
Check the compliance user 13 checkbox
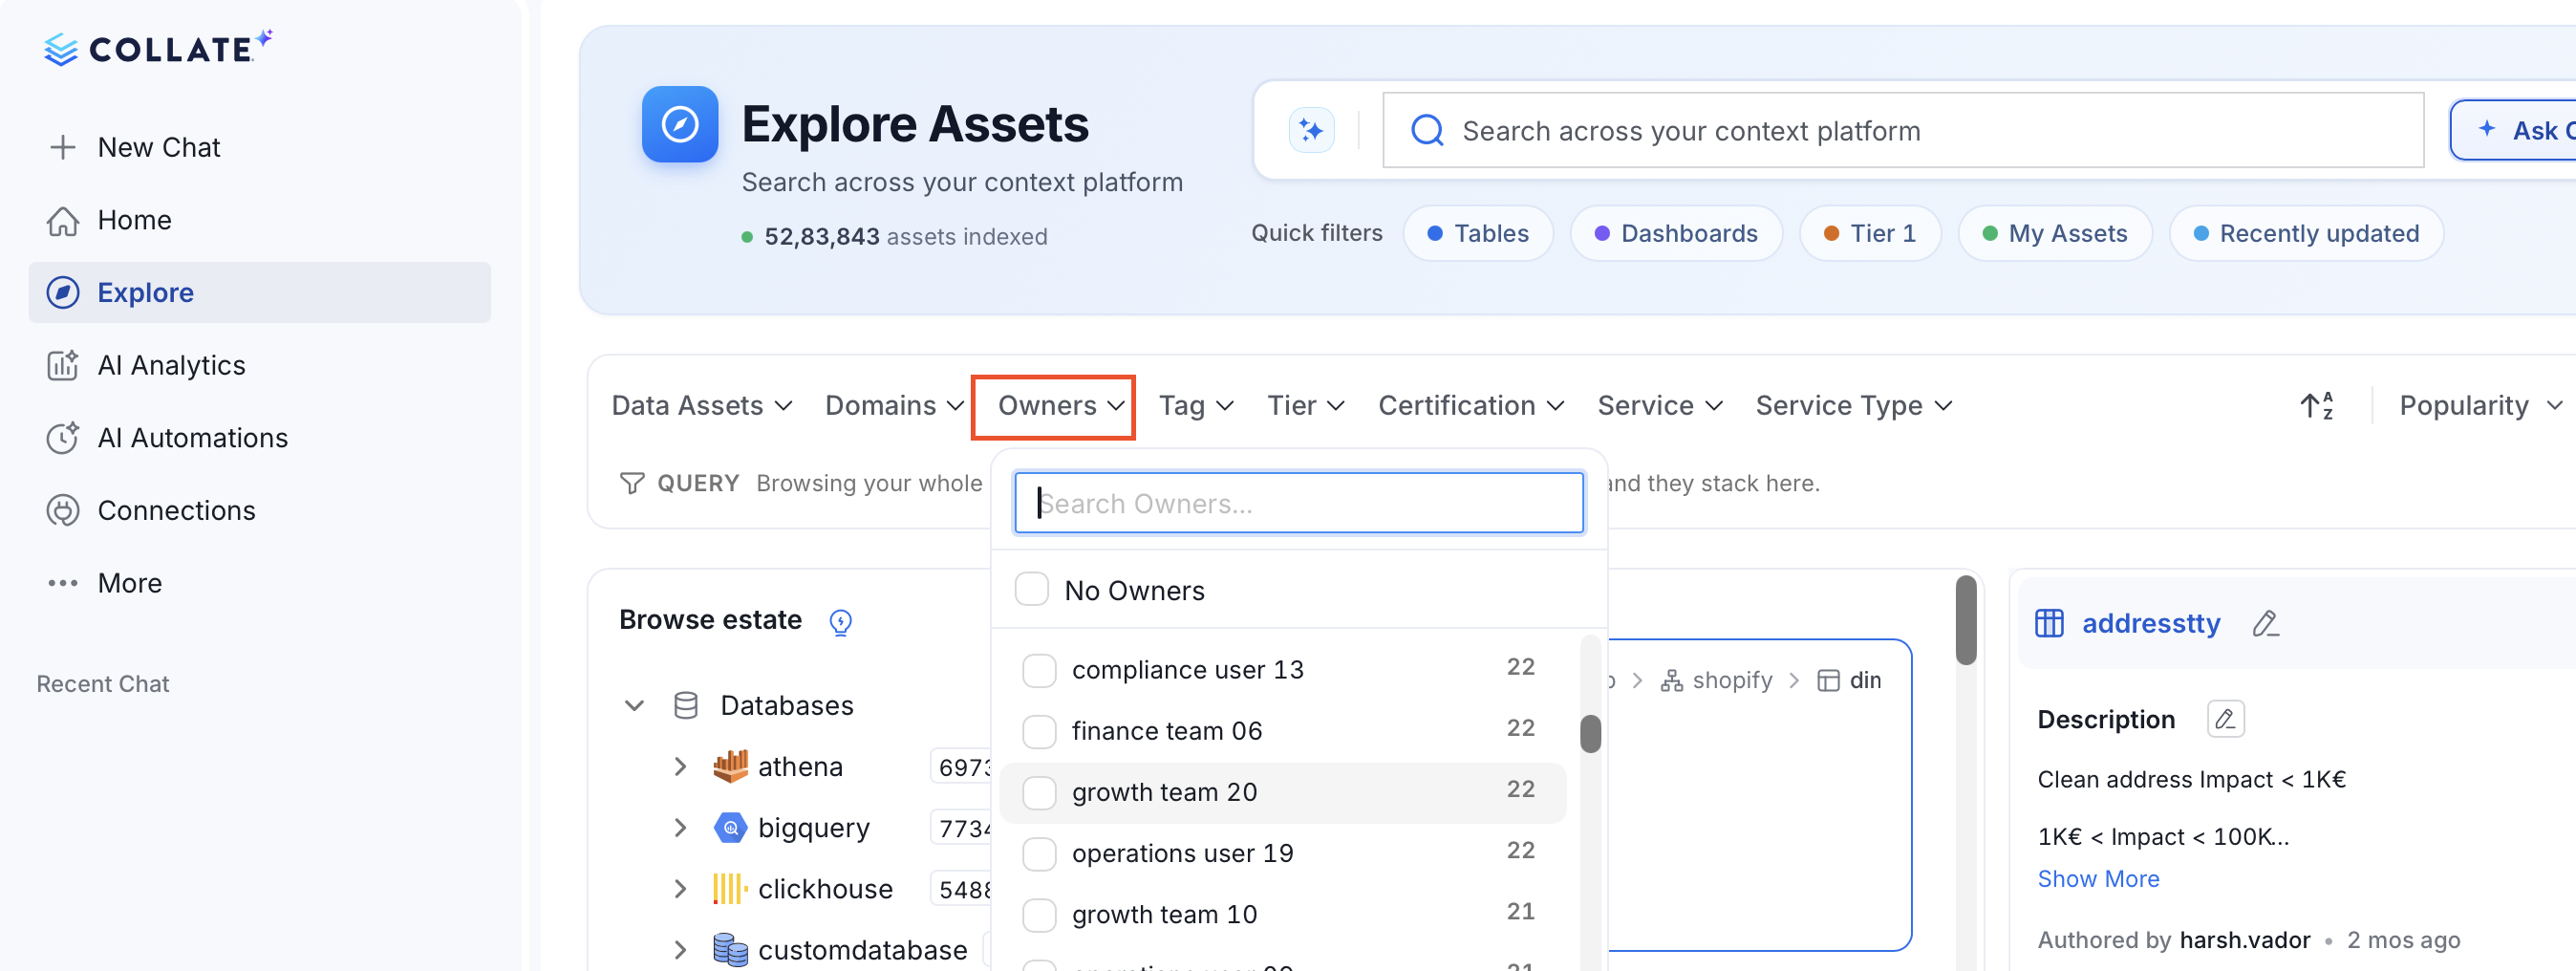point(1039,670)
